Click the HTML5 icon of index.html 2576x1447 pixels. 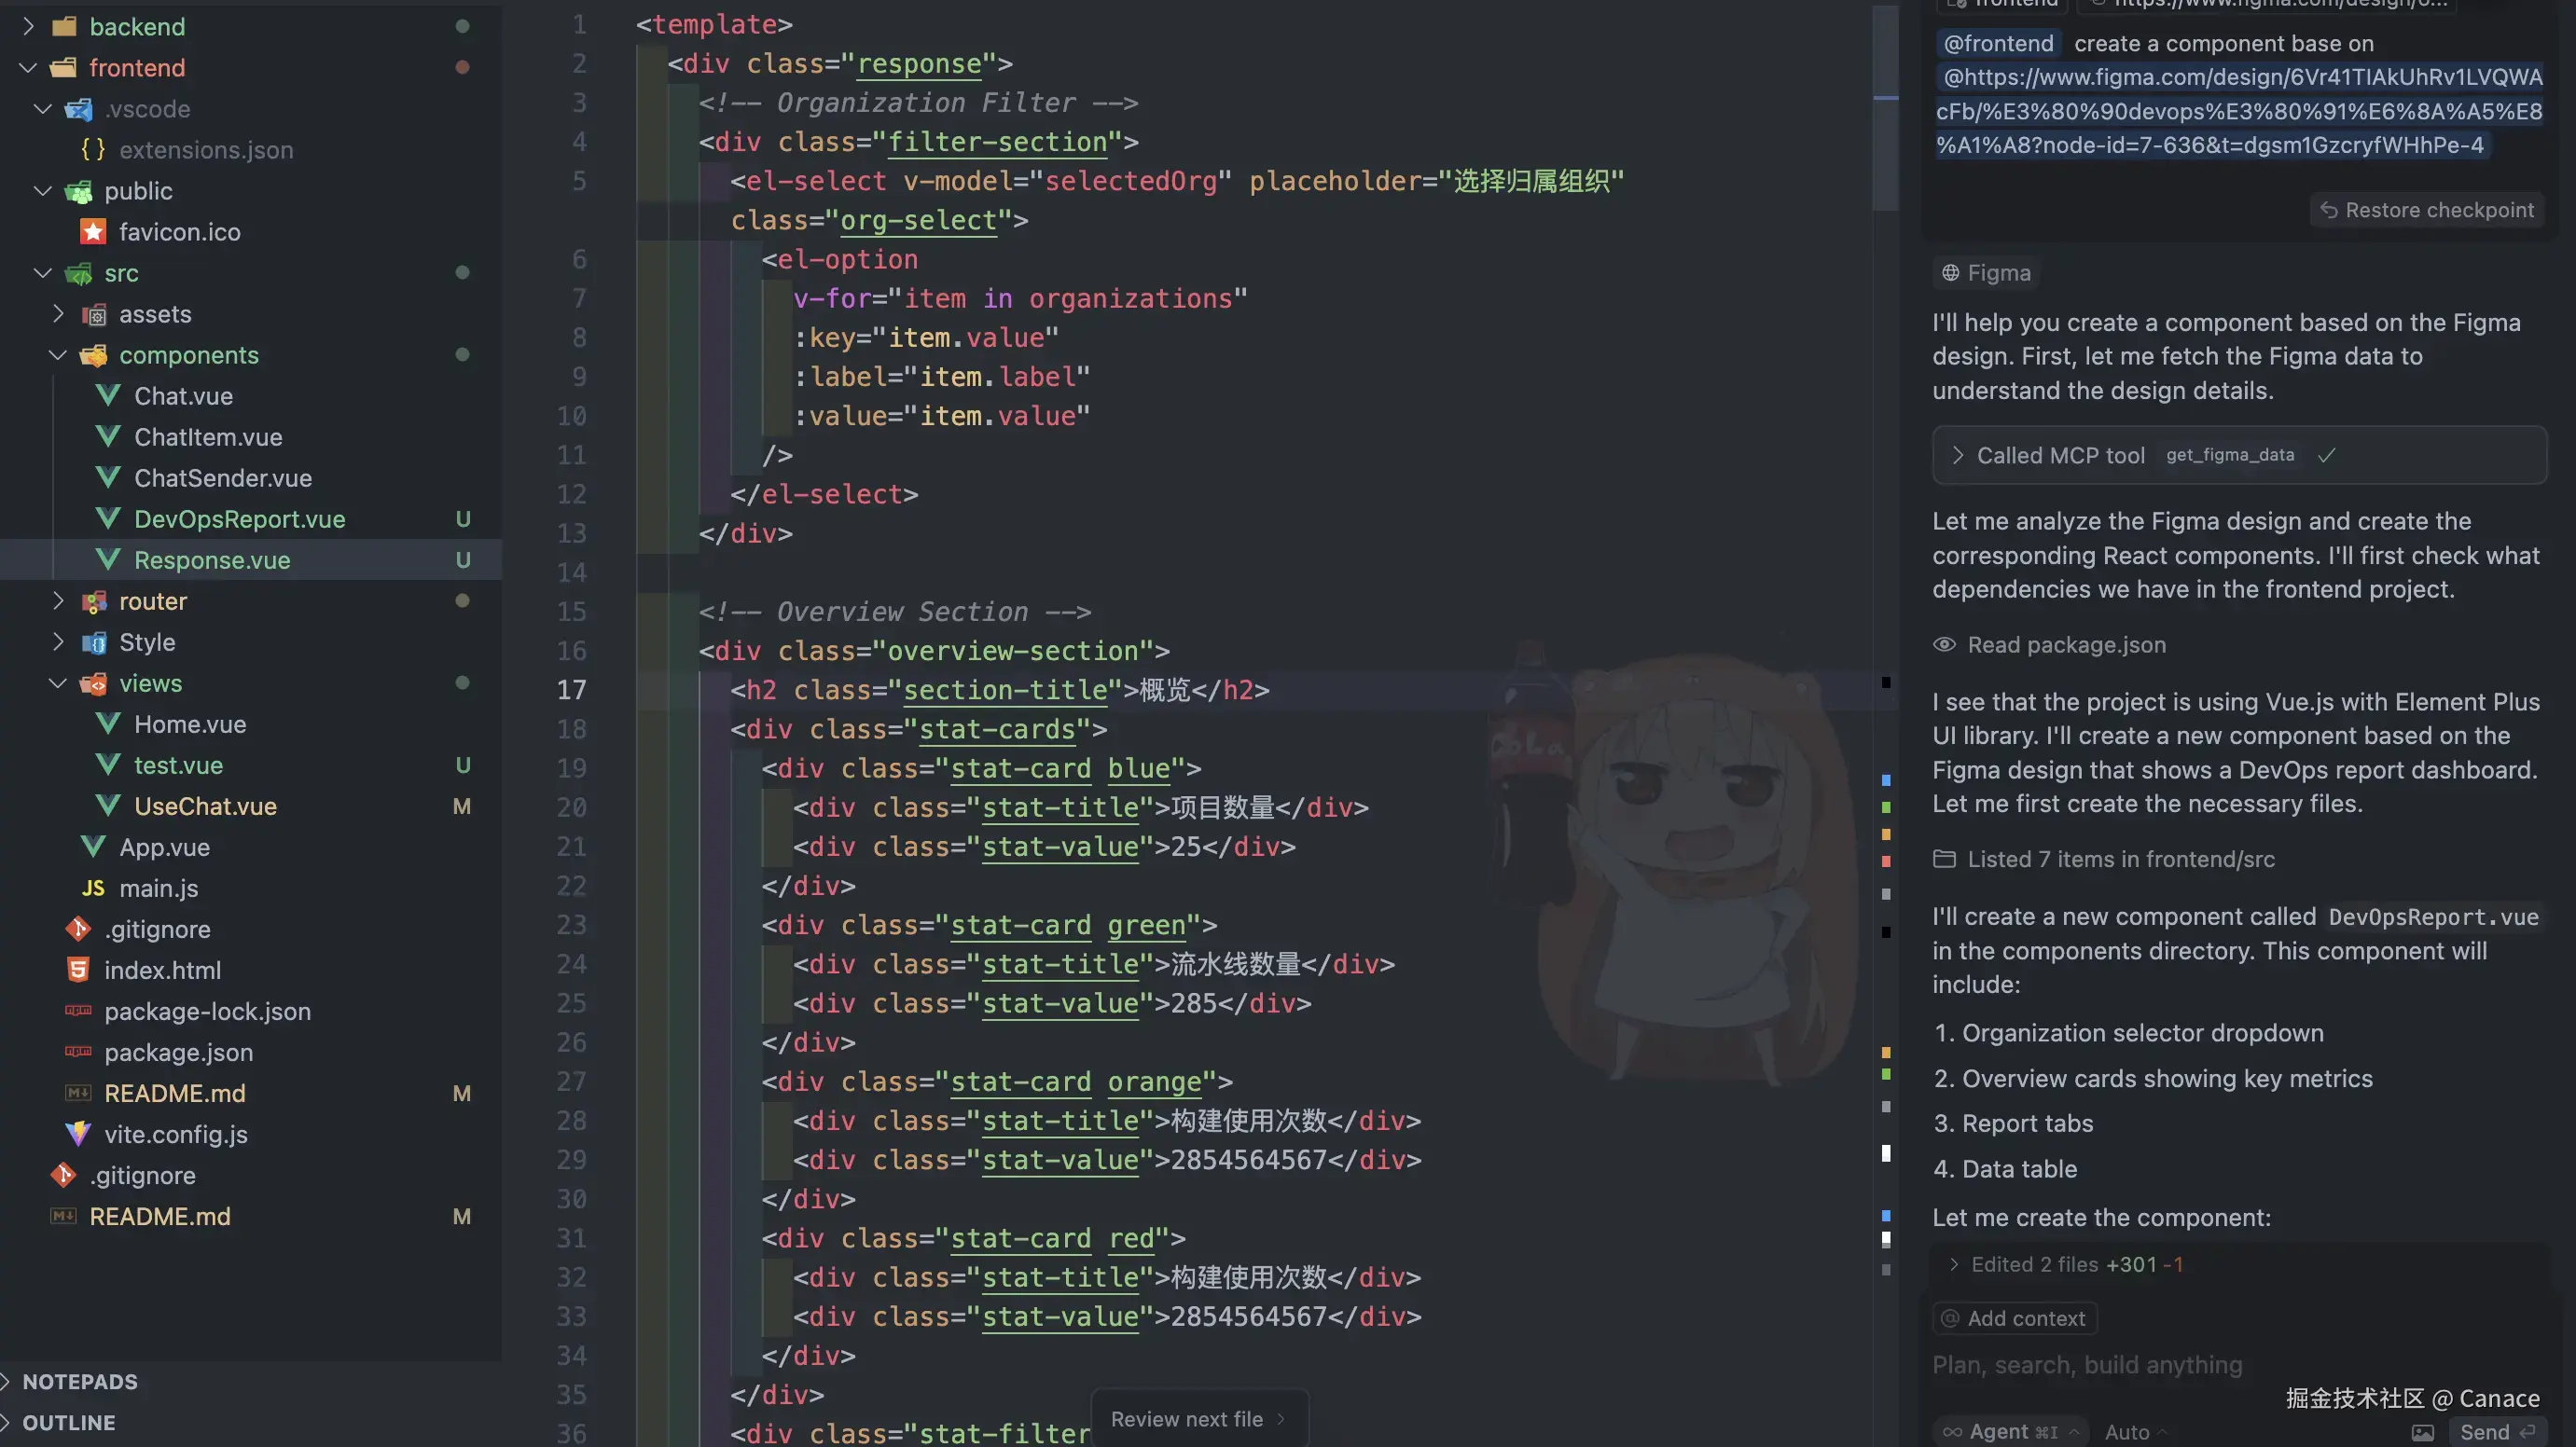coord(78,970)
